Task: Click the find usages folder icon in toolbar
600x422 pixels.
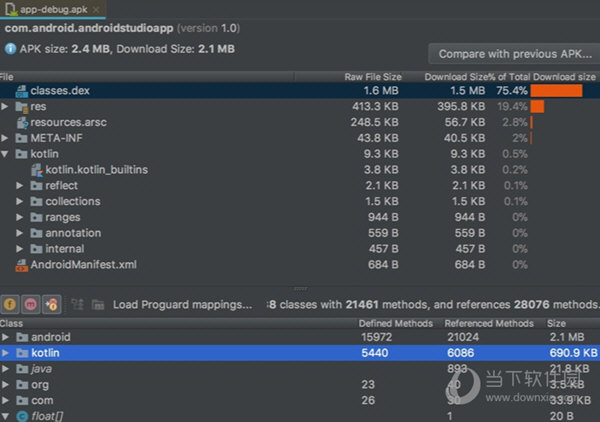Action: (x=98, y=305)
